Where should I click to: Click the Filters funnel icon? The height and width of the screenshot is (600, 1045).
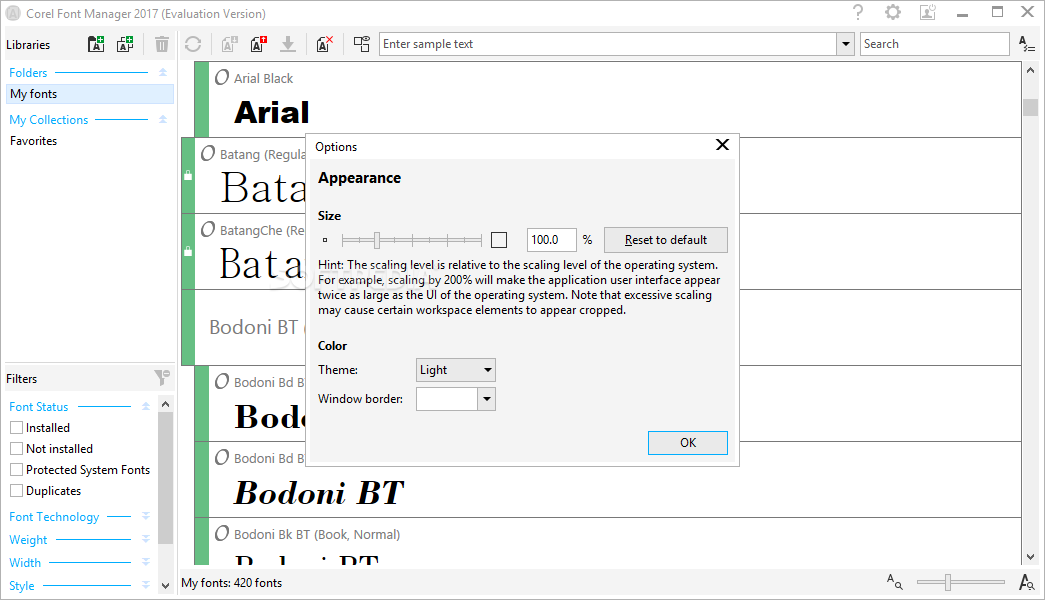[162, 378]
